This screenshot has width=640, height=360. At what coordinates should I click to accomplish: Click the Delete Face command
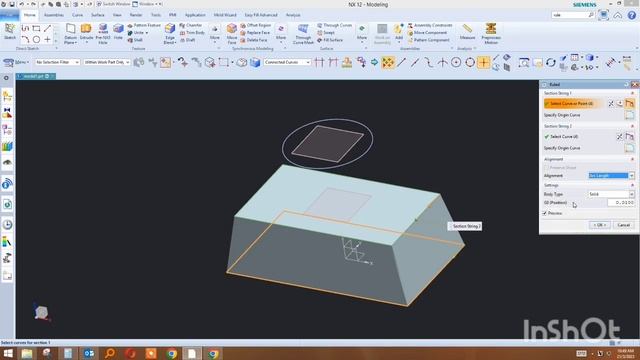click(253, 40)
